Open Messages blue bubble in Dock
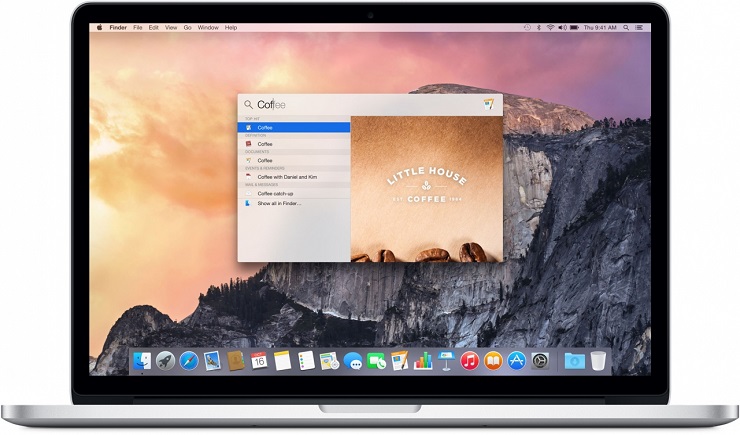The image size is (740, 435). point(353,362)
